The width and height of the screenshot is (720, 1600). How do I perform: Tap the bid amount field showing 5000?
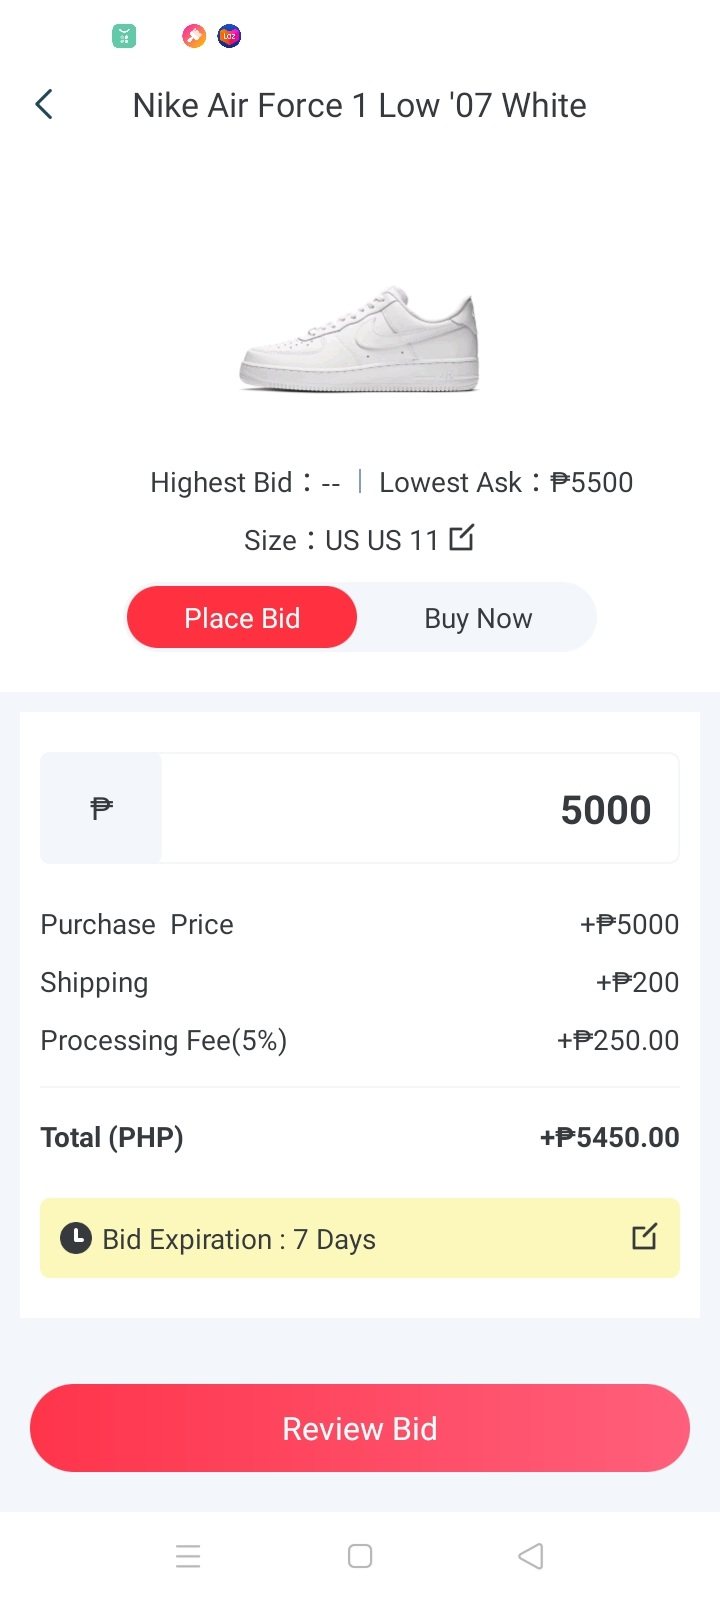coord(420,809)
